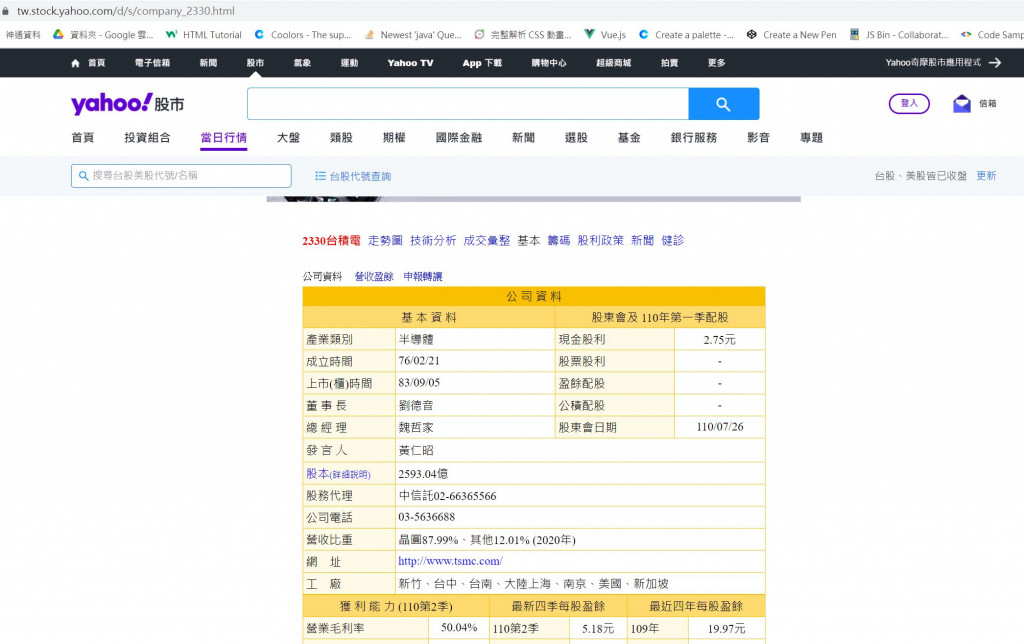Click the 更新 refresh link
1024x644 pixels.
[x=986, y=176]
